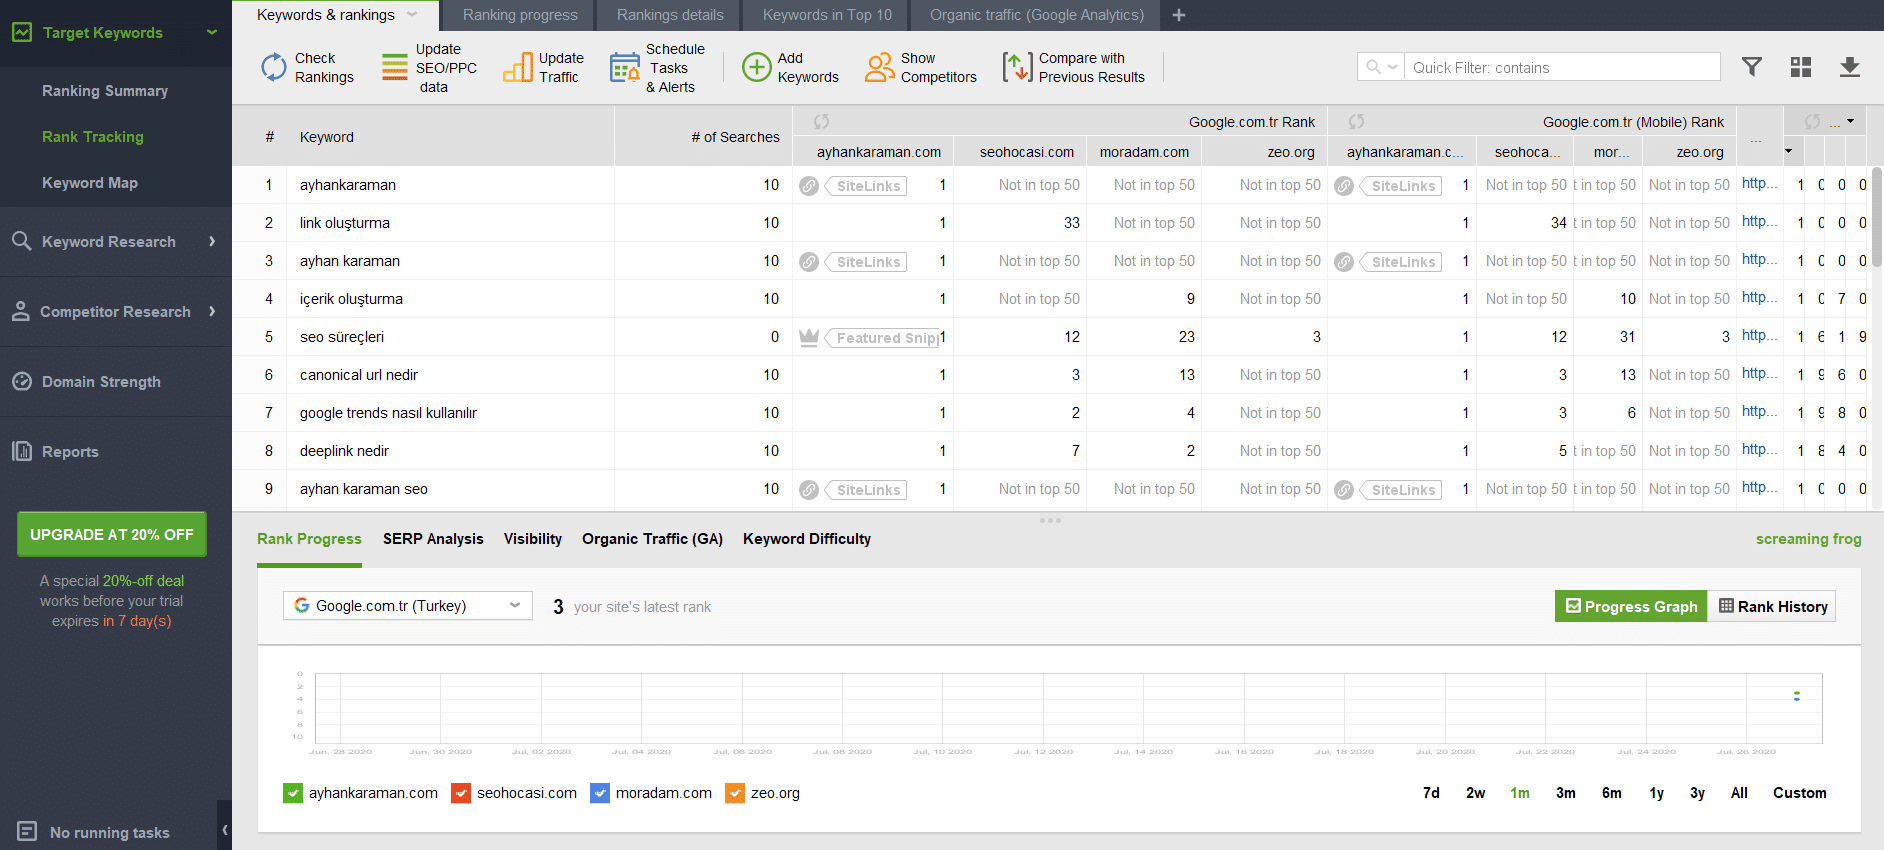Select the 3m time range

point(1565,793)
